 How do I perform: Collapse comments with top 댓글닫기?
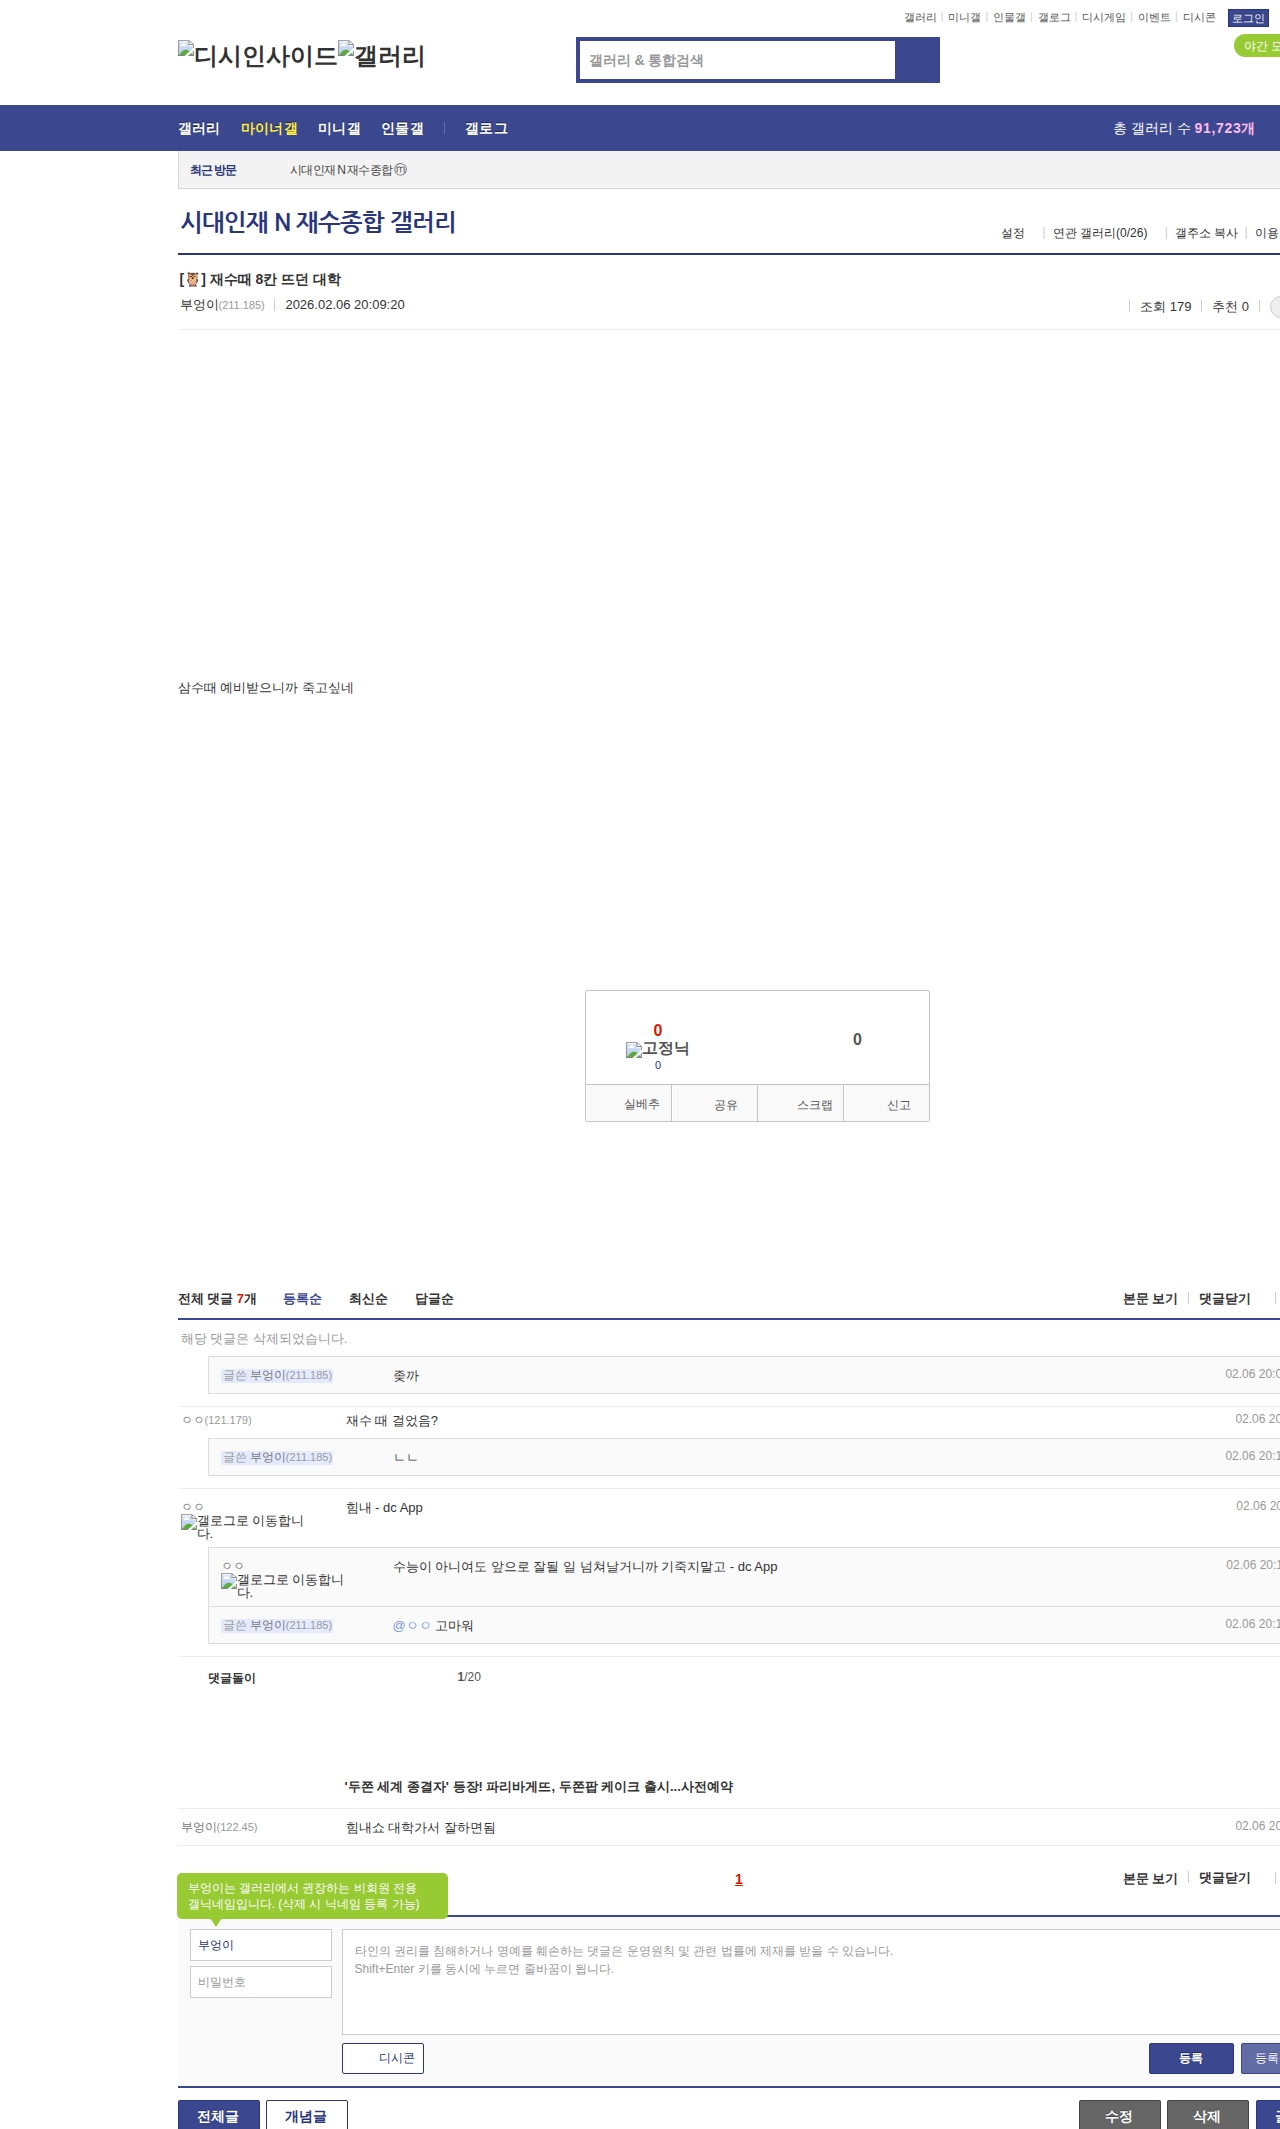coord(1224,1299)
